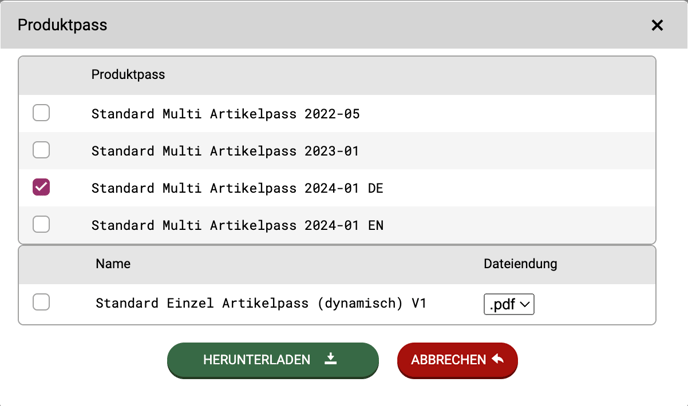The width and height of the screenshot is (688, 406).
Task: Click the Produktpass column header
Action: point(128,75)
